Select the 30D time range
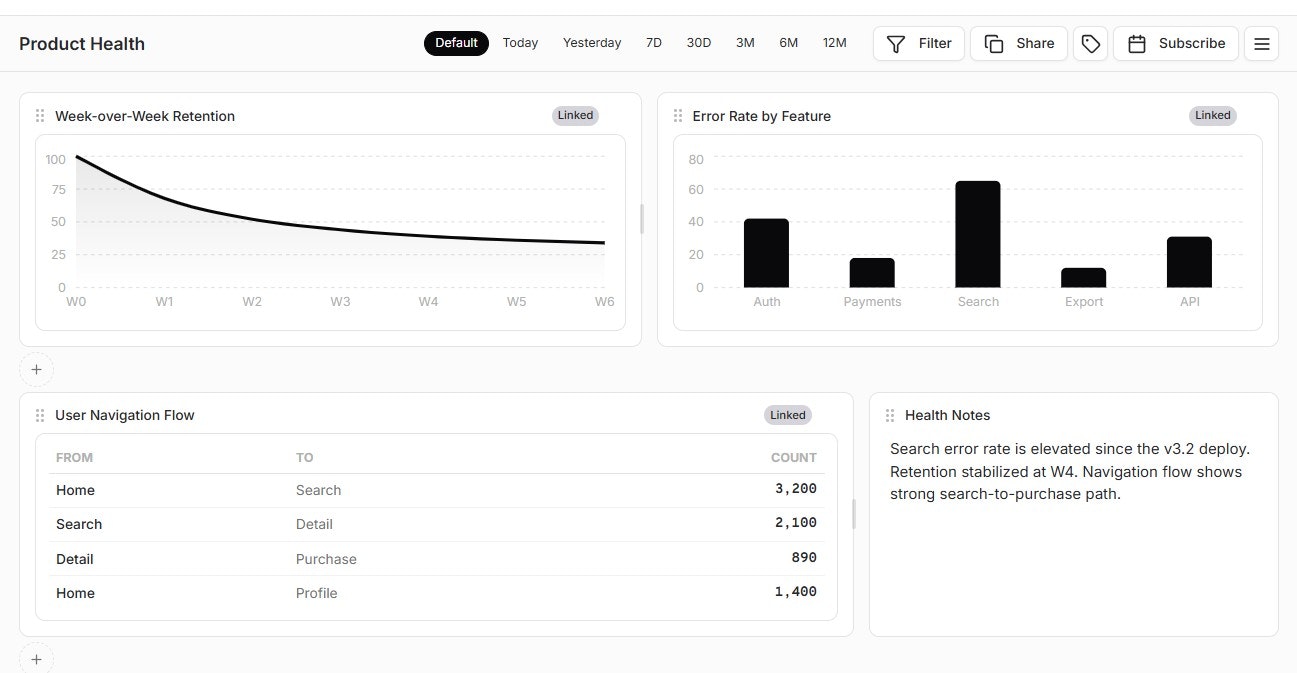Viewport: 1297px width, 673px height. (x=699, y=43)
